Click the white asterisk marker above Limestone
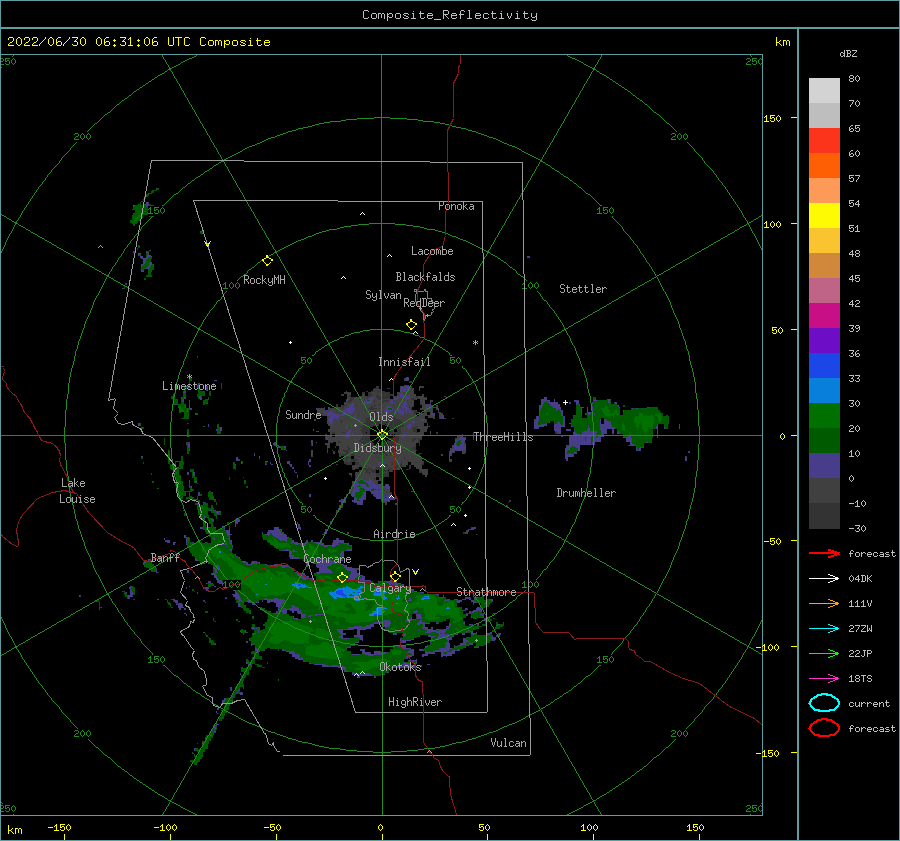This screenshot has width=900, height=841. (189, 377)
